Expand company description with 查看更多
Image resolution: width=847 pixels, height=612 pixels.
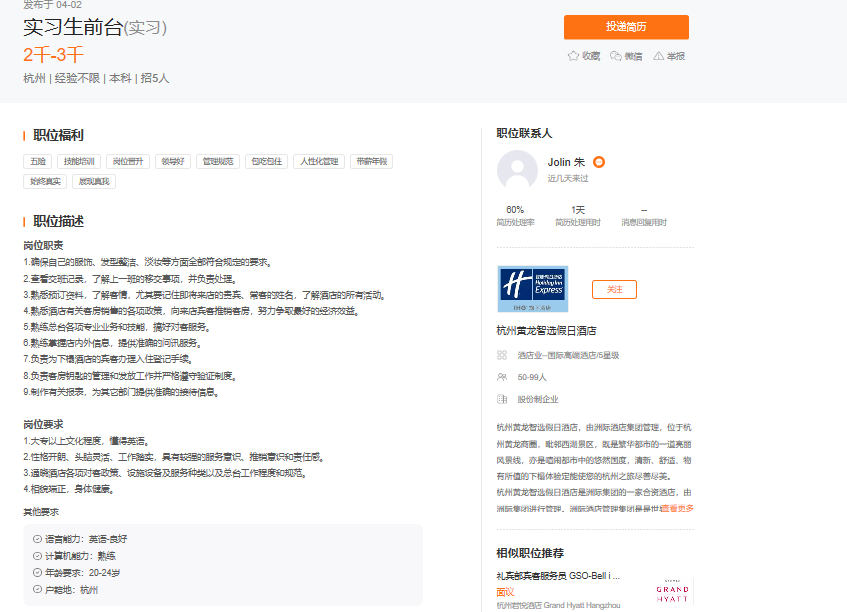(x=676, y=508)
